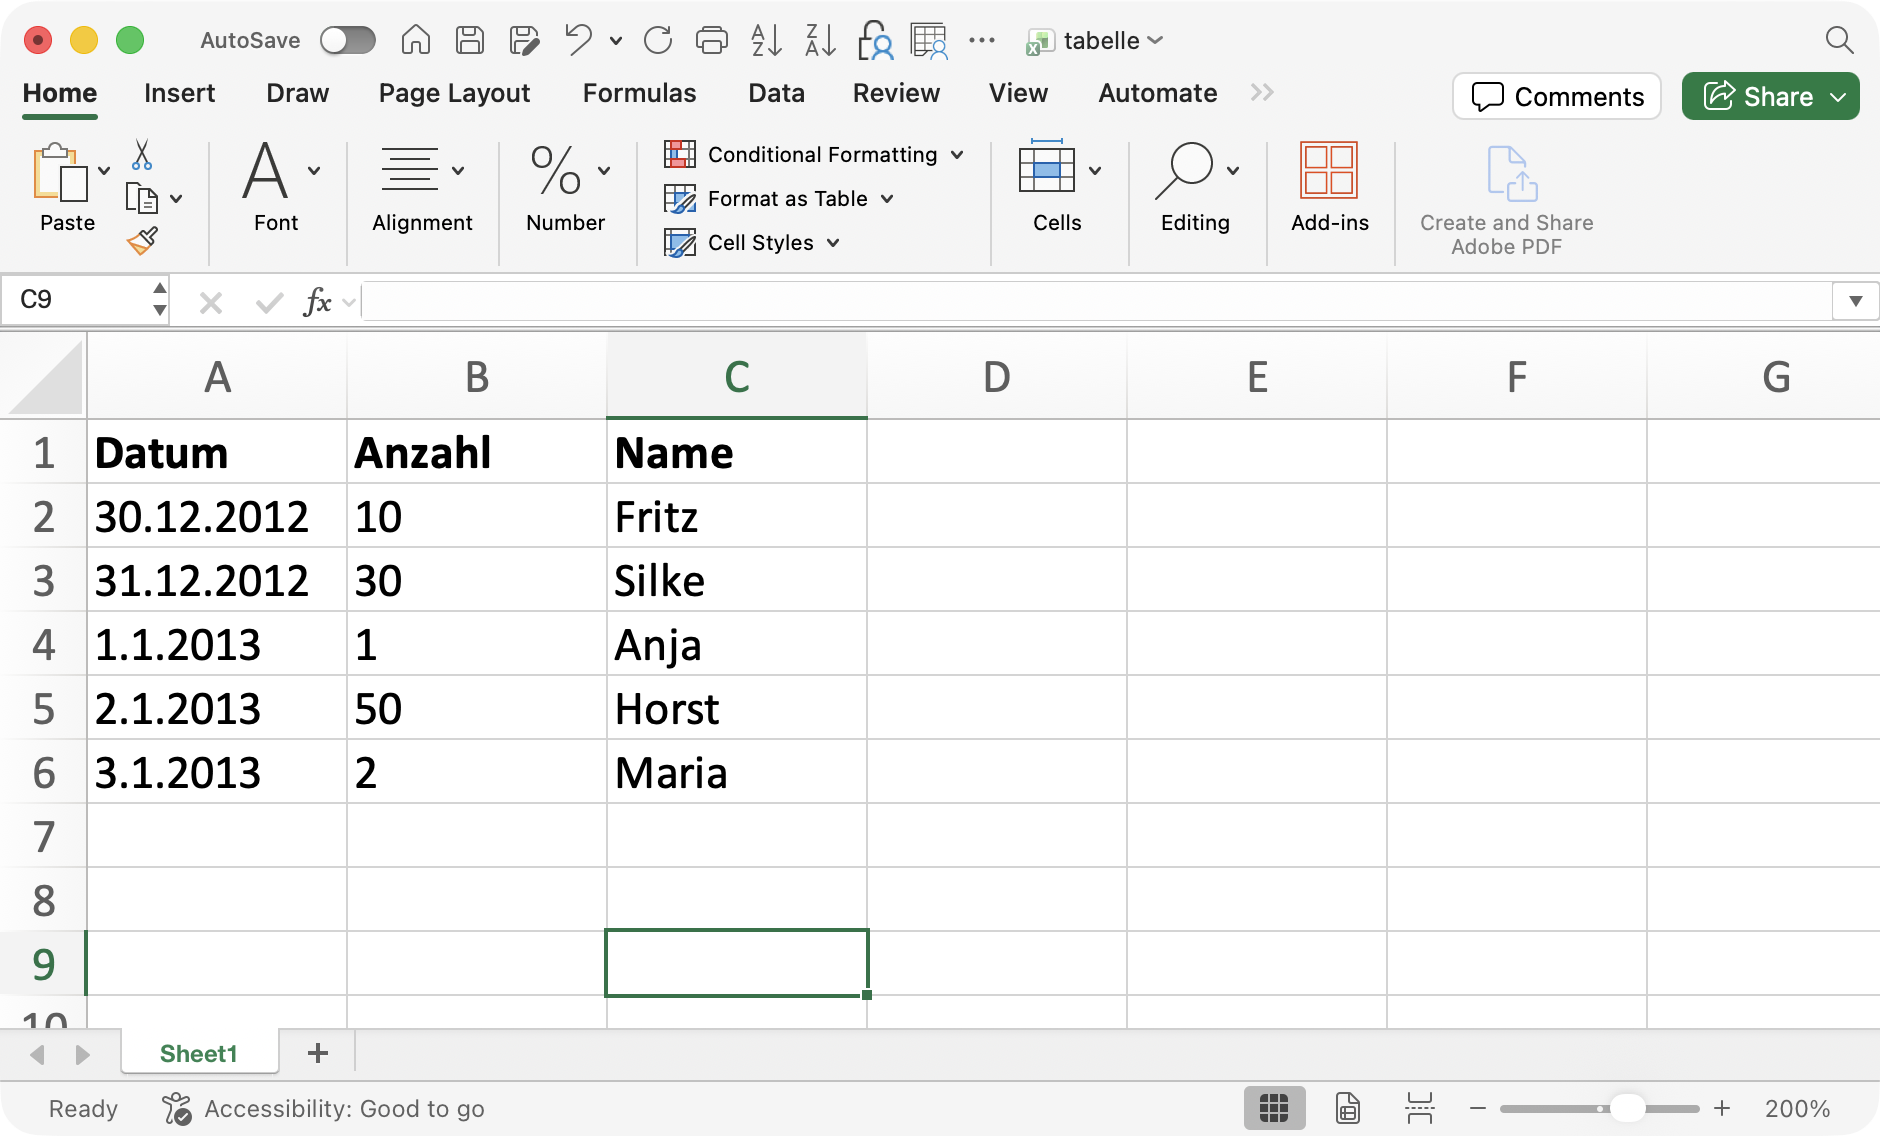Screen dimensions: 1880x1136
Task: Click the Comments button
Action: 1557,97
